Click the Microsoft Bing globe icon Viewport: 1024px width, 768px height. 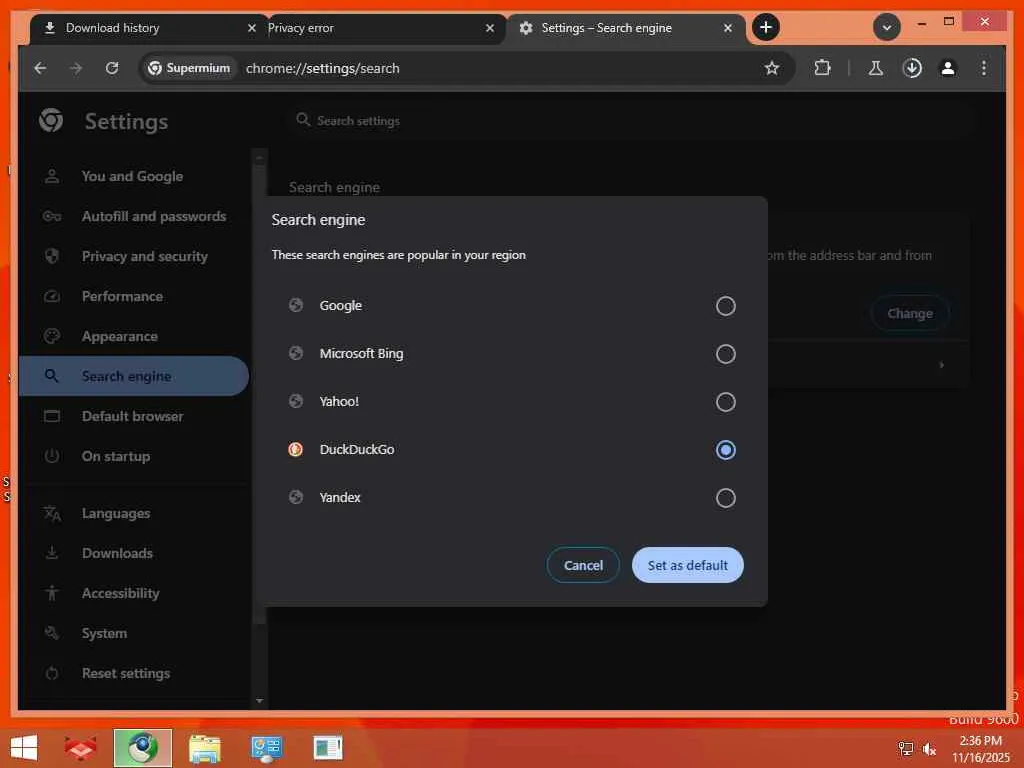(x=295, y=353)
